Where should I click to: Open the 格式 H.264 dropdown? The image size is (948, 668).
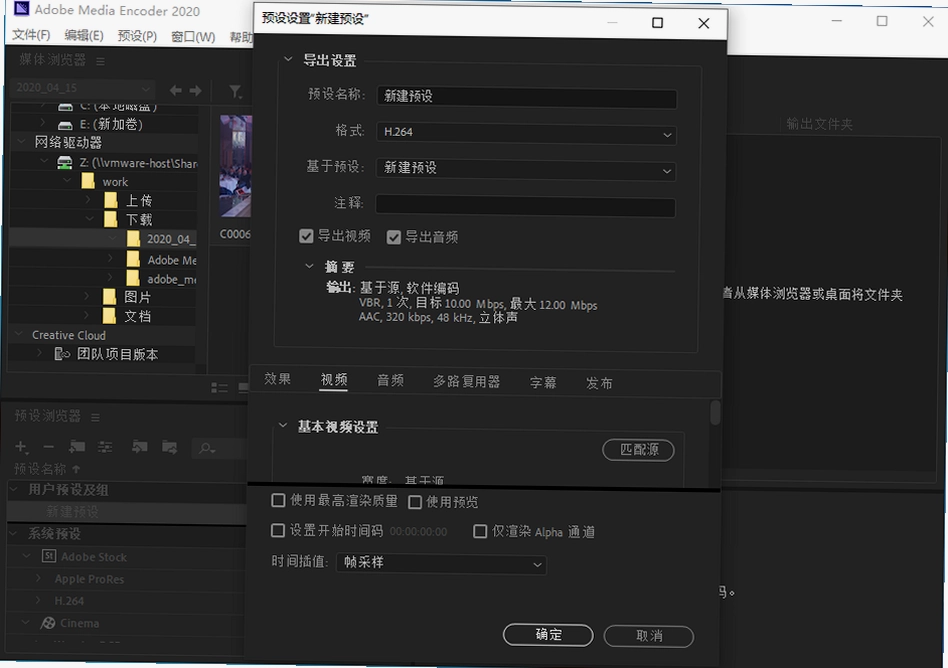coord(525,133)
